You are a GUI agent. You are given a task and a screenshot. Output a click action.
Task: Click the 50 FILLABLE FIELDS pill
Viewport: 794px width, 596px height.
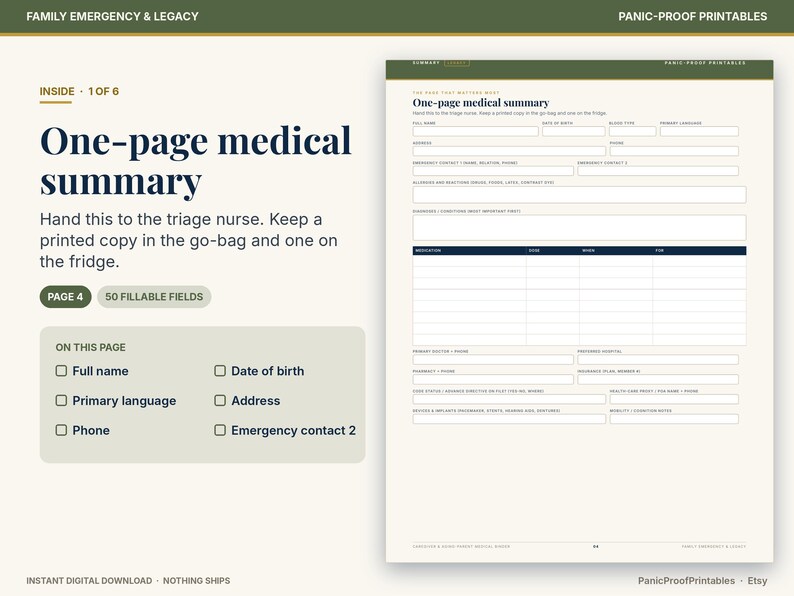coord(154,297)
